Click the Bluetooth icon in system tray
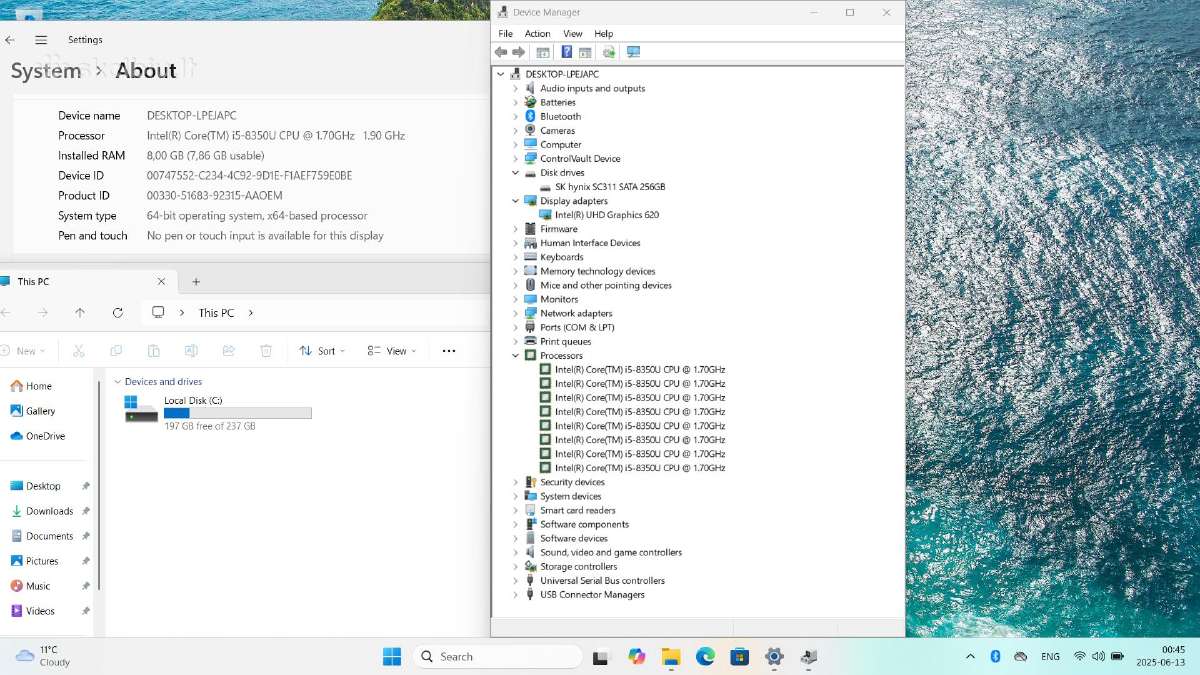 (x=995, y=656)
